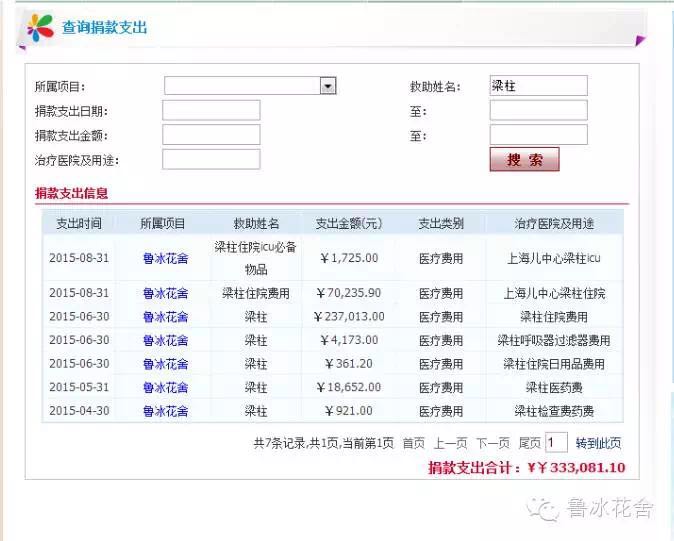Click the 2015-04-30 date cell

coord(79,411)
